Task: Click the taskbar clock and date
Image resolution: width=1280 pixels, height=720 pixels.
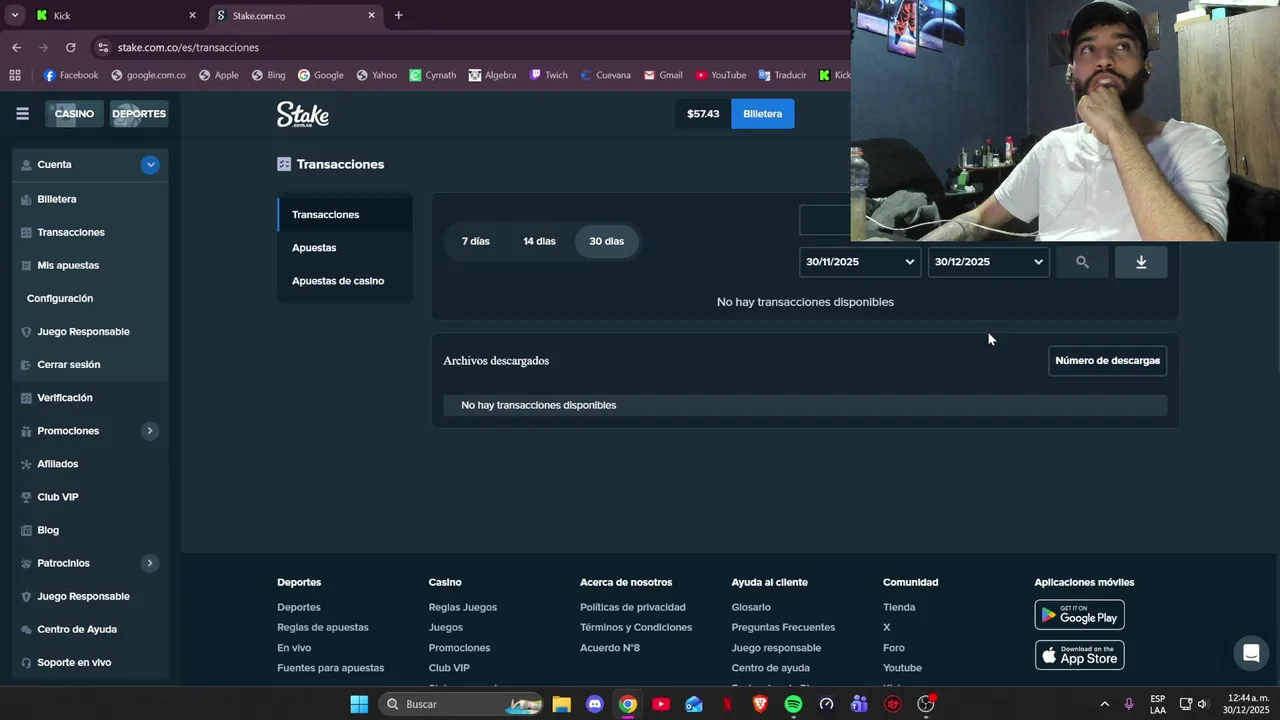Action: point(1246,704)
